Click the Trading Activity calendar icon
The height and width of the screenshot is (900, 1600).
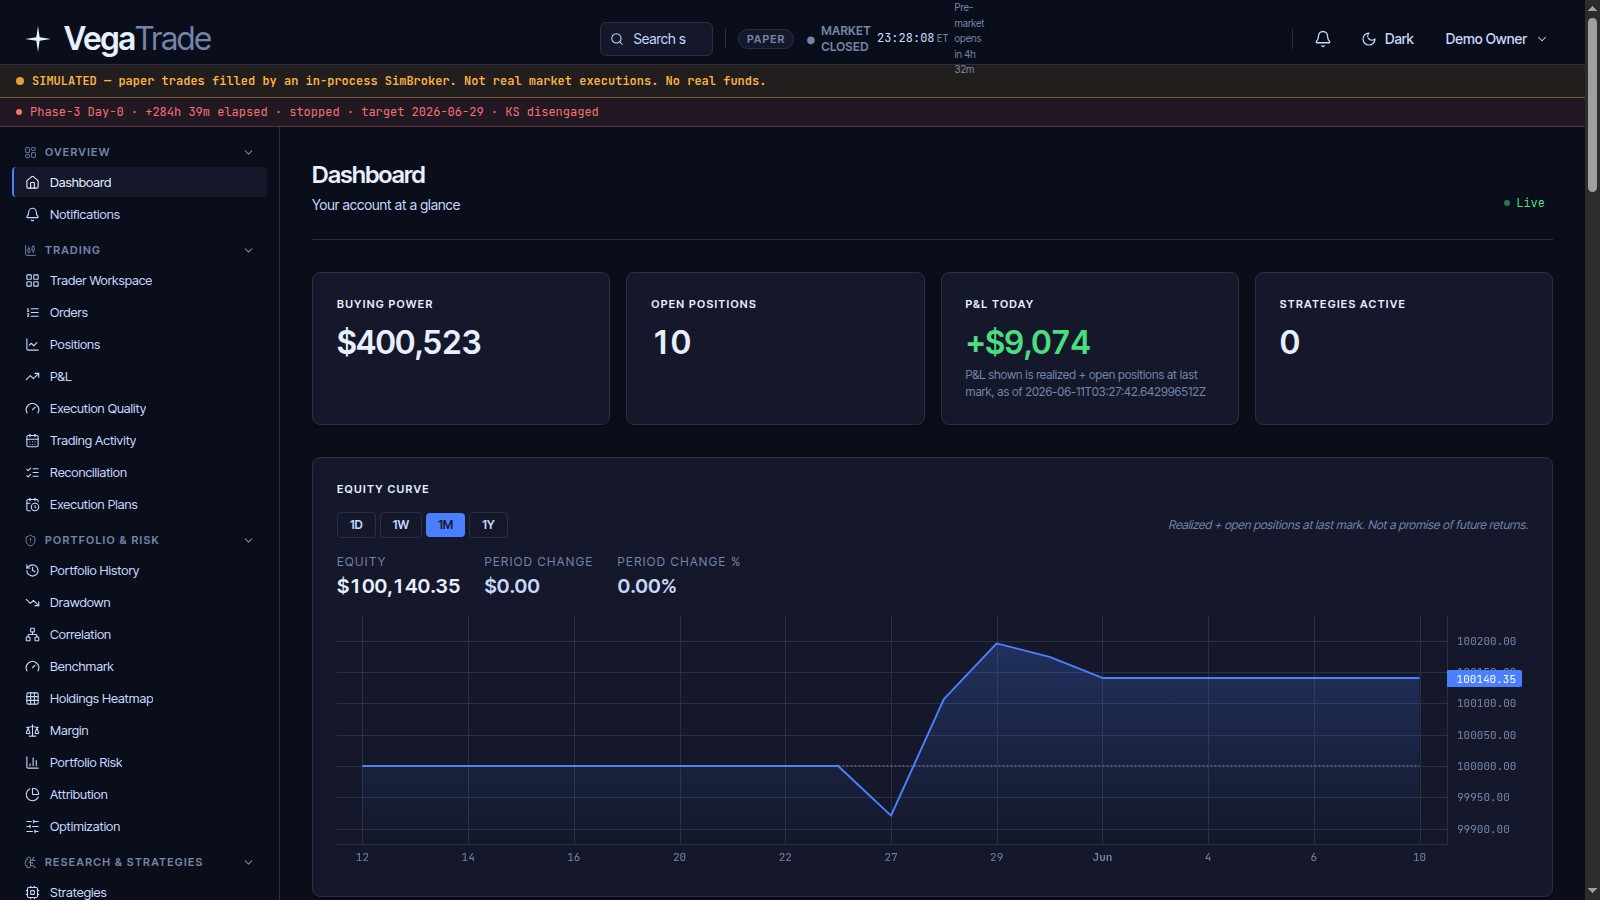(x=32, y=441)
